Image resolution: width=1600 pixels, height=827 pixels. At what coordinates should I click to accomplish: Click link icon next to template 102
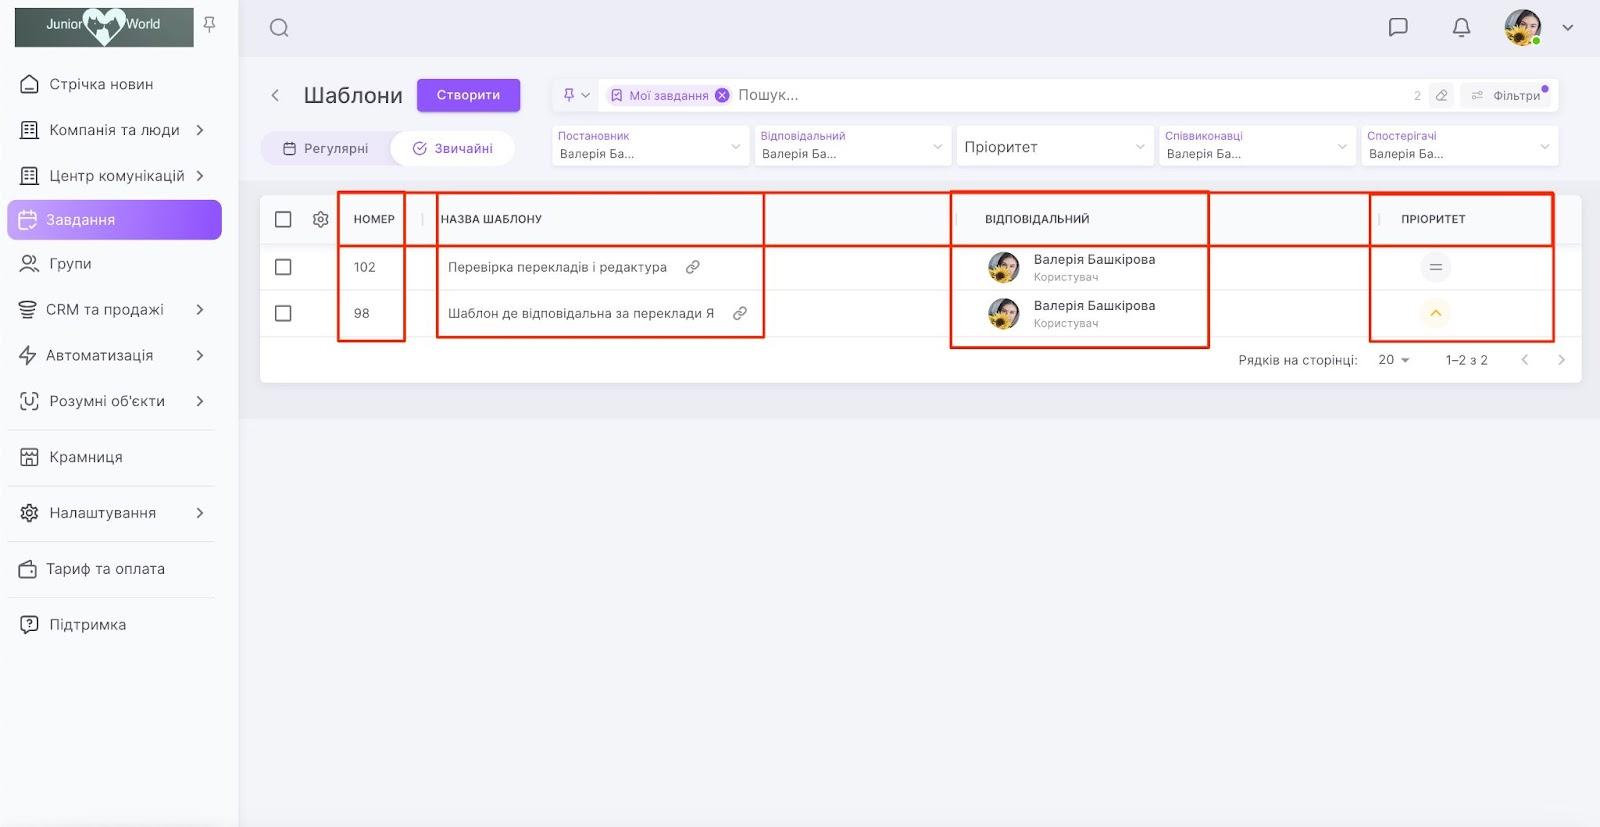(x=692, y=267)
